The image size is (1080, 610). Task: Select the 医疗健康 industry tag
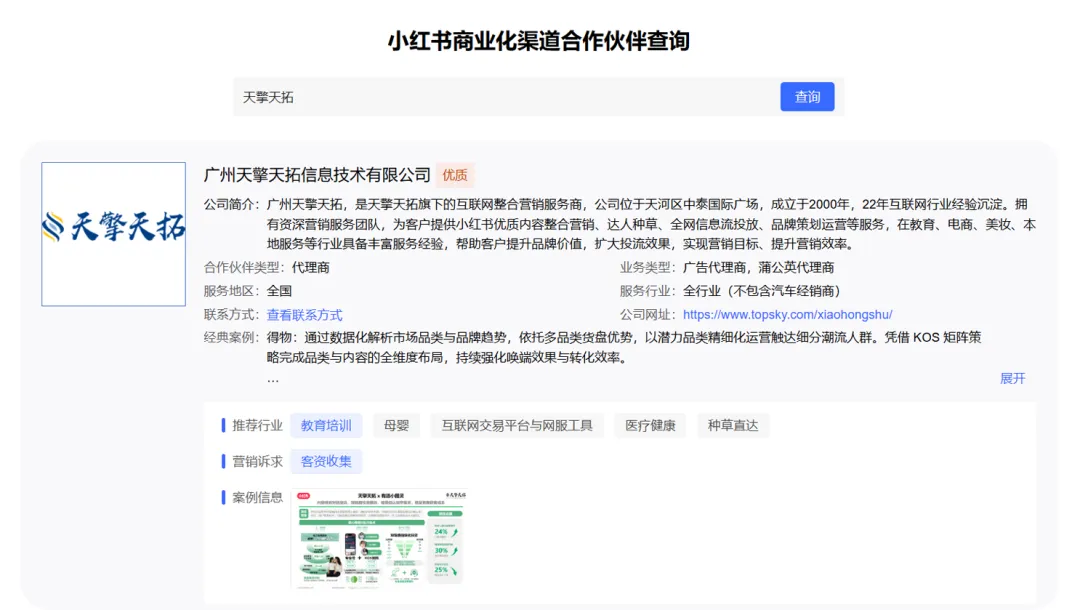tap(650, 425)
